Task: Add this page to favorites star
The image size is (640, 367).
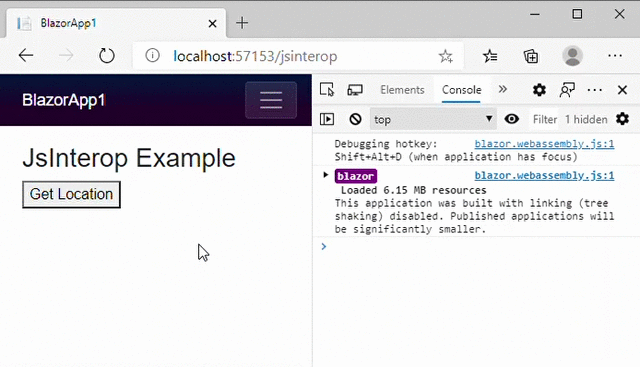Action: point(446,56)
